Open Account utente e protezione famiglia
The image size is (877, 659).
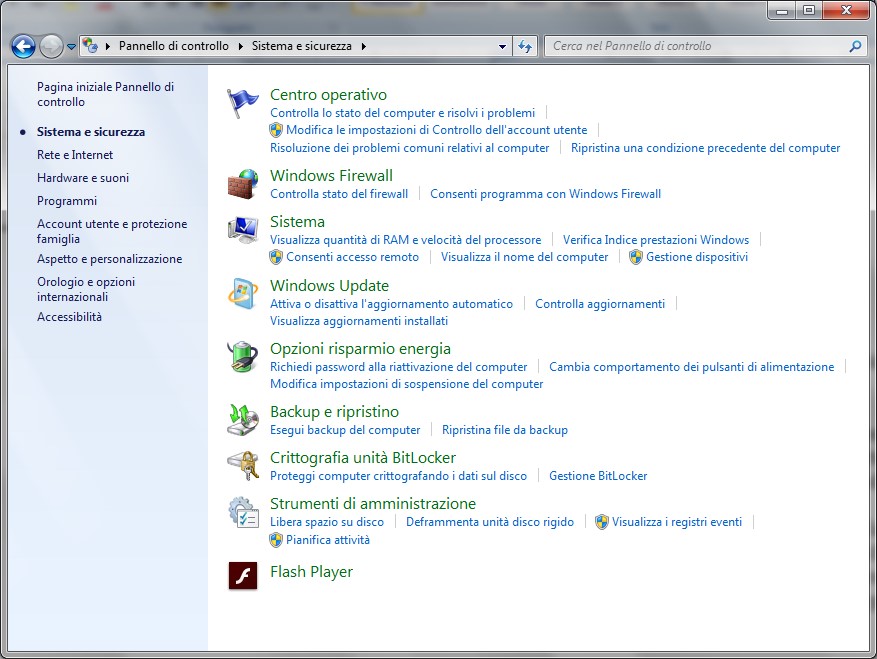(112, 231)
